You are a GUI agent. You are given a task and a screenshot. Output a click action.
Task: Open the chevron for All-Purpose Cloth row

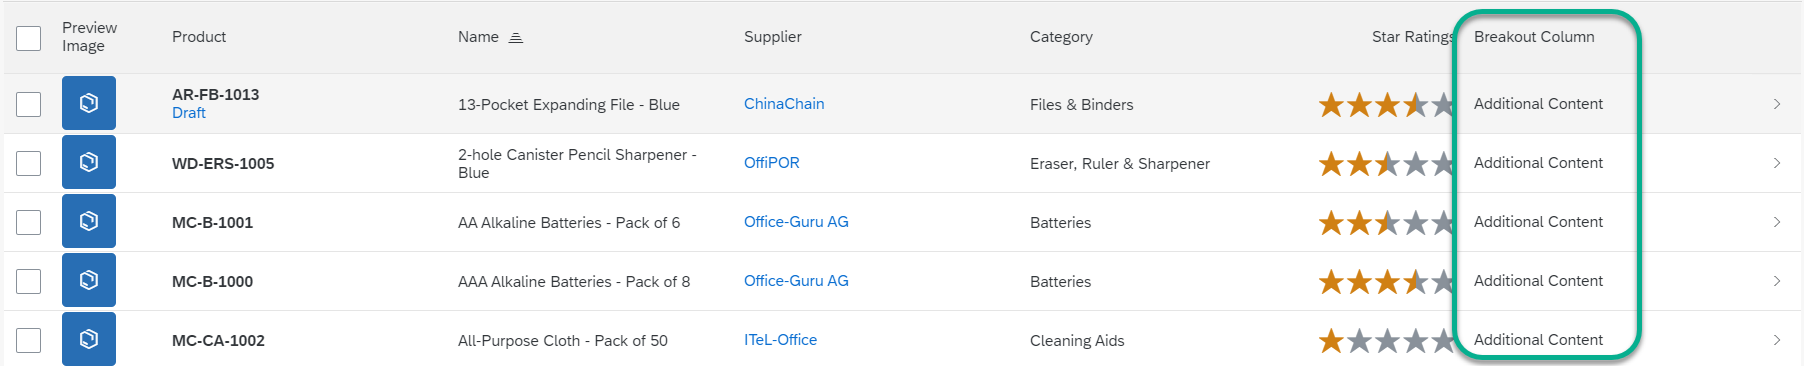(x=1777, y=340)
